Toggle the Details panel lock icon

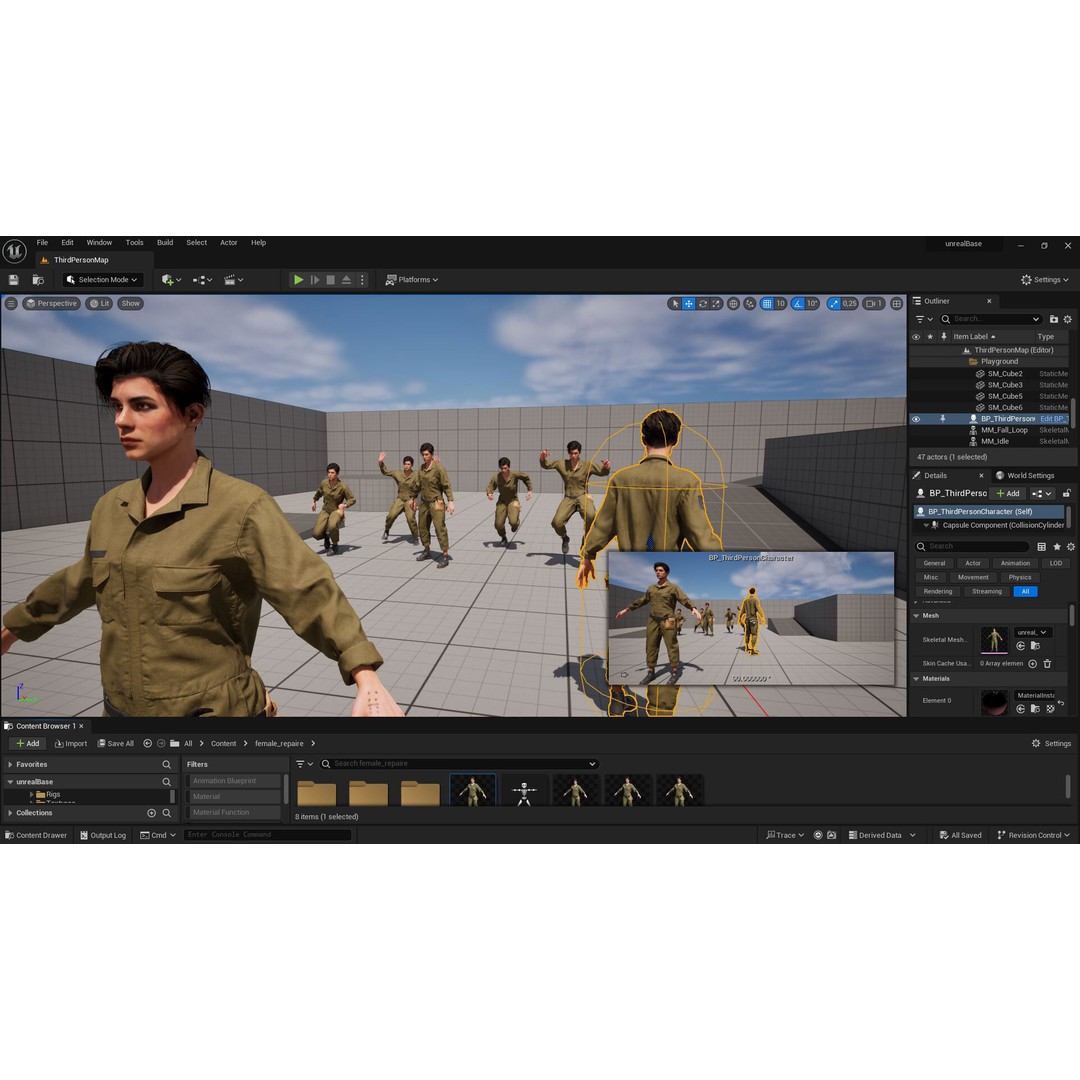click(x=1066, y=493)
